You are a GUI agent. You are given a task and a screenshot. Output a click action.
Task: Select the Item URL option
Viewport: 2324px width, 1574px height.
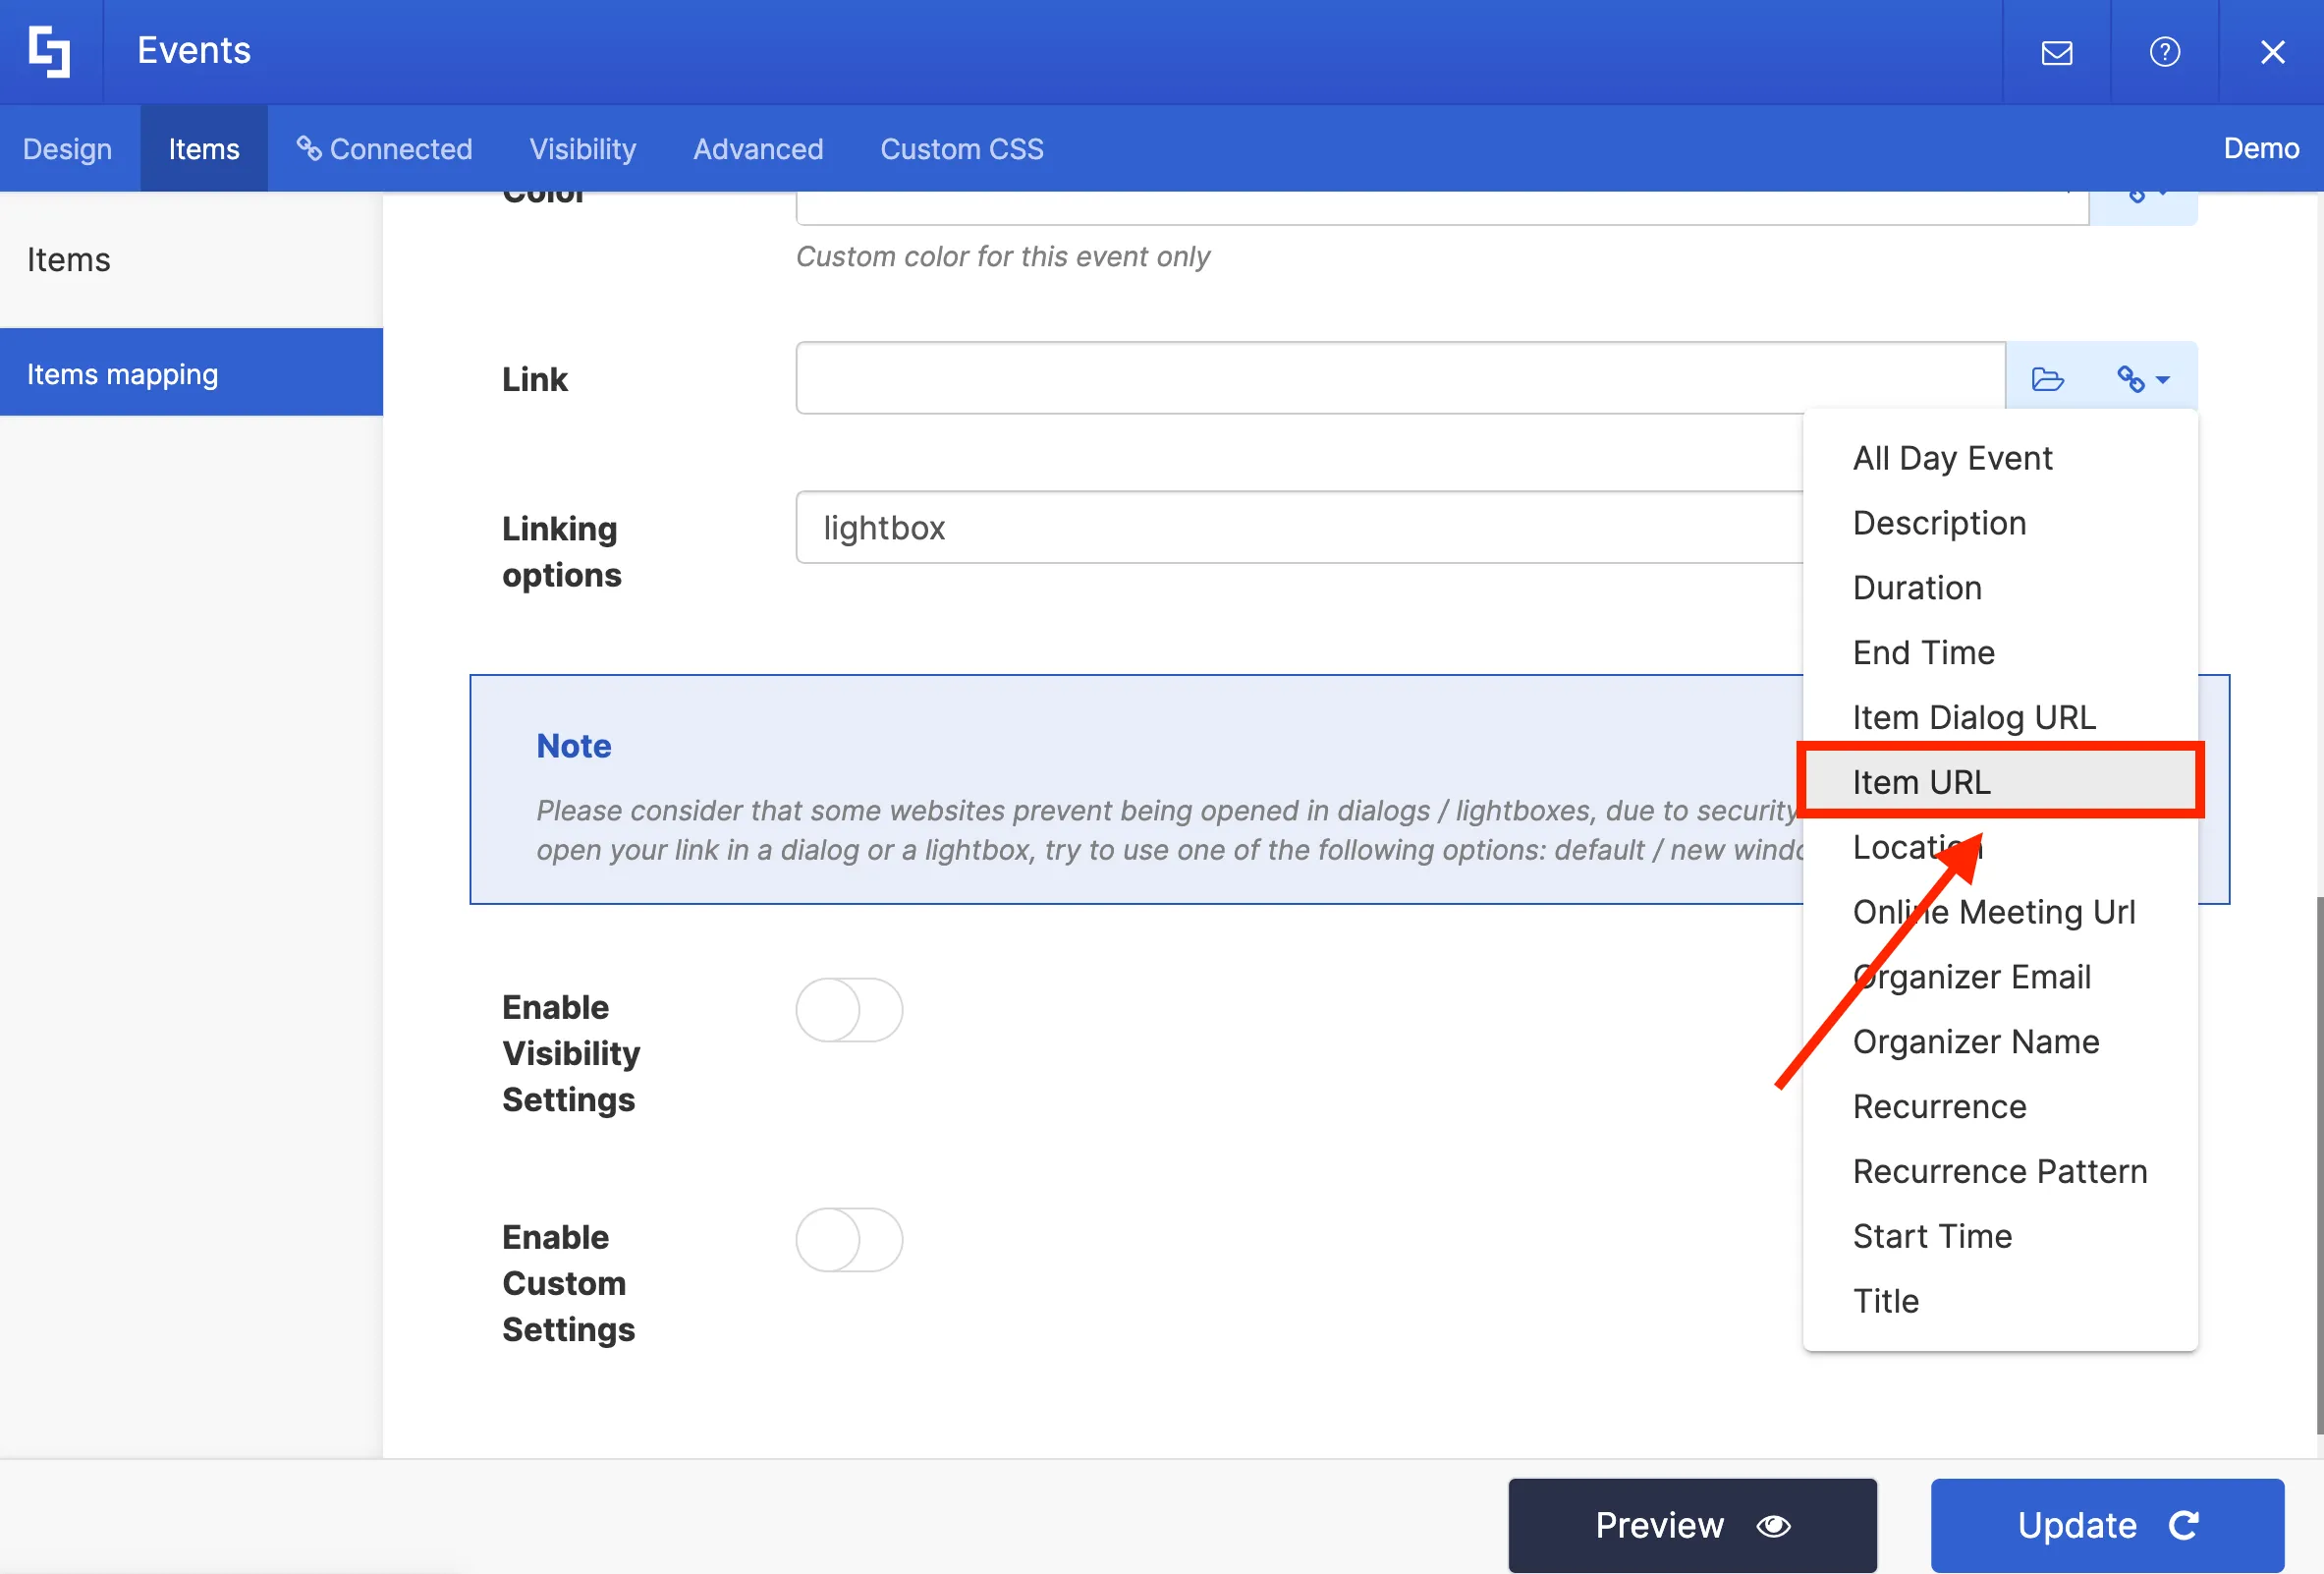click(2000, 781)
